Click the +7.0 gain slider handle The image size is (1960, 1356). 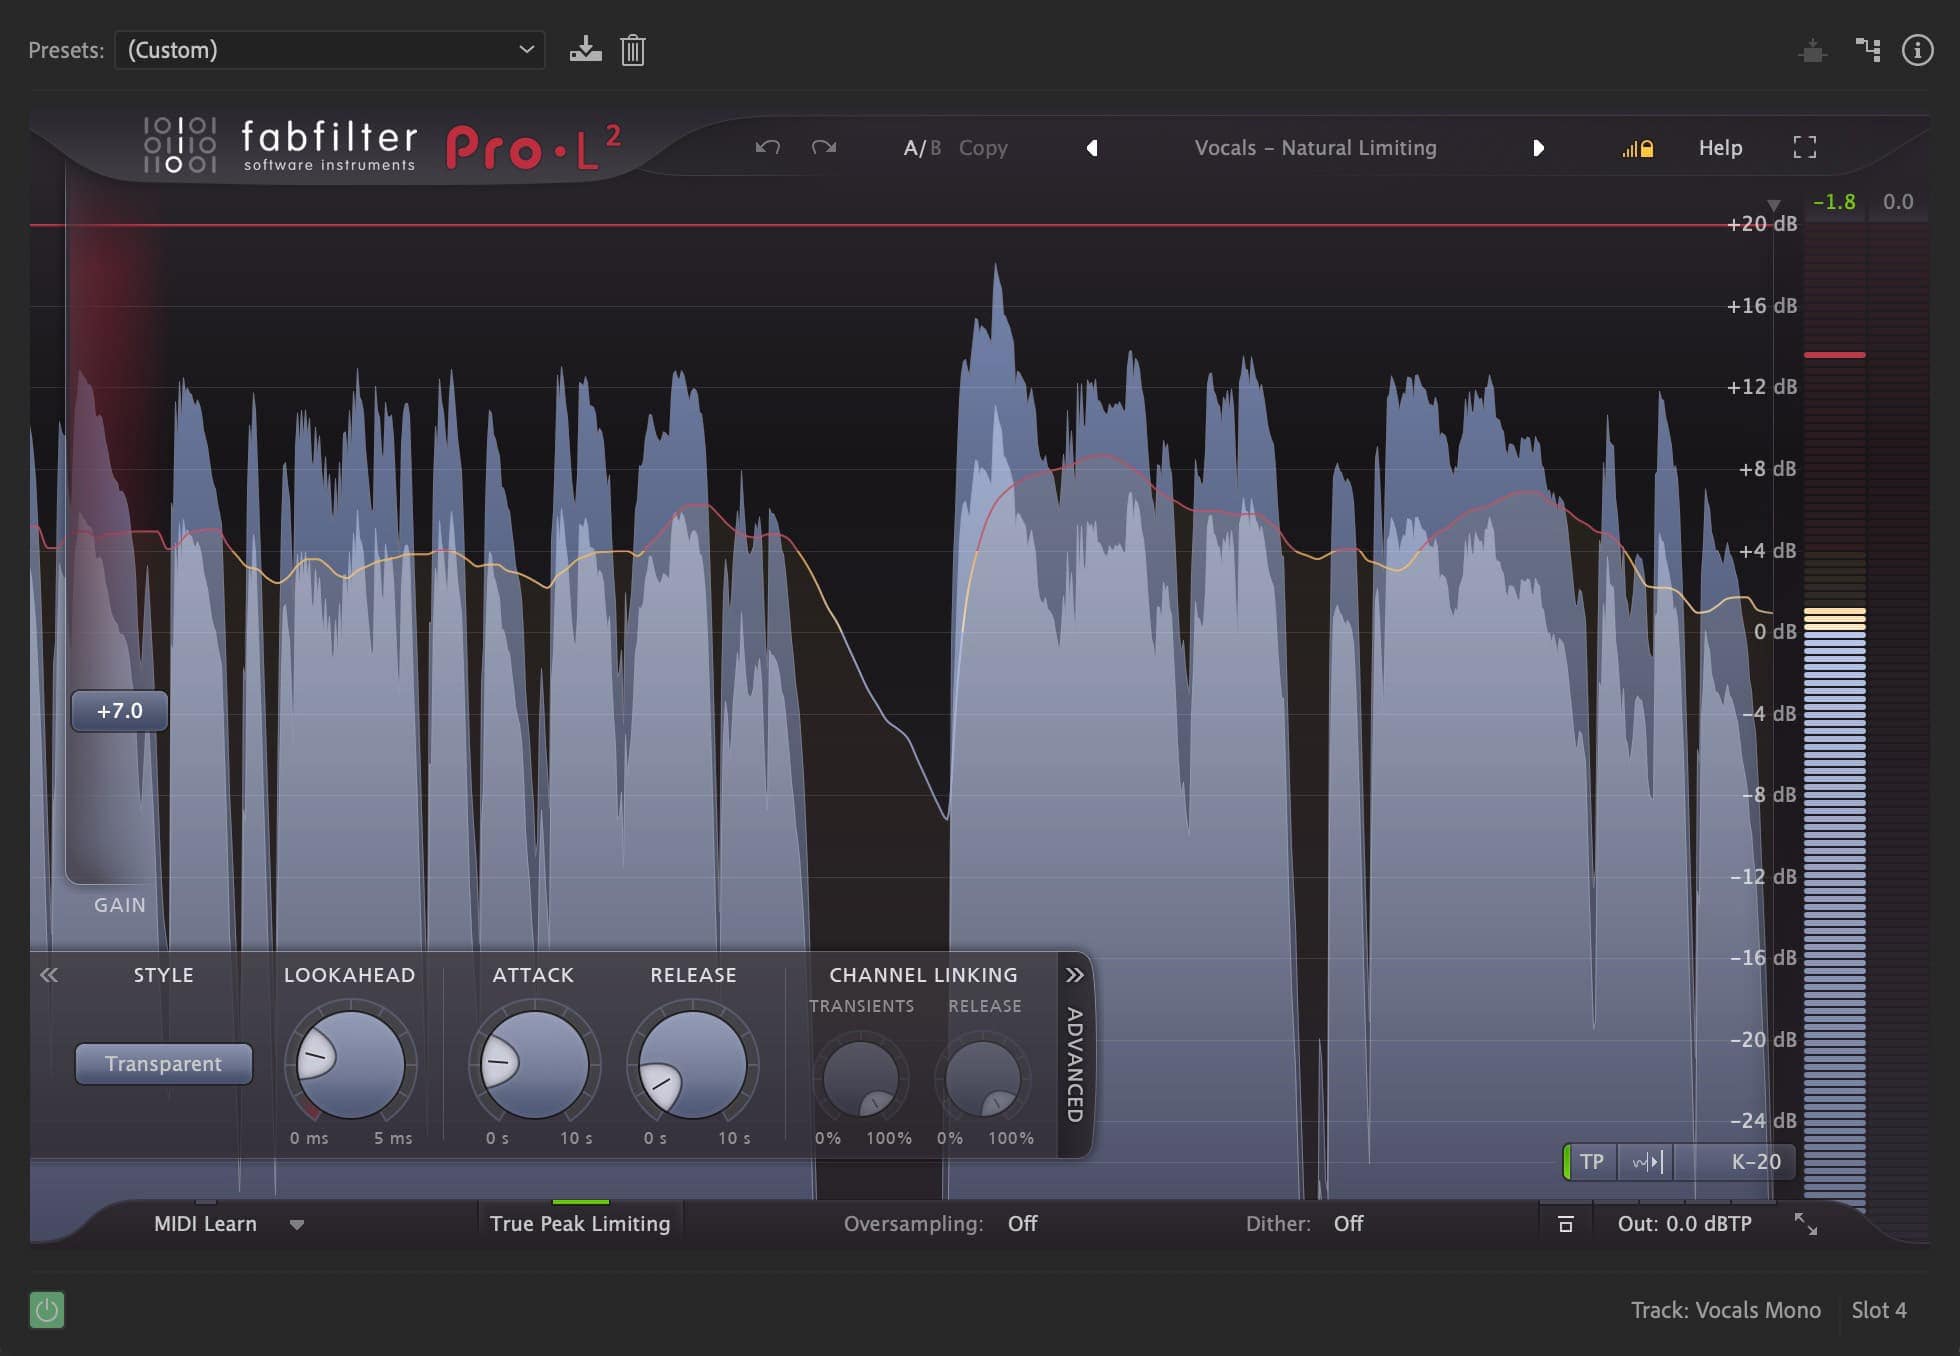pyautogui.click(x=120, y=711)
